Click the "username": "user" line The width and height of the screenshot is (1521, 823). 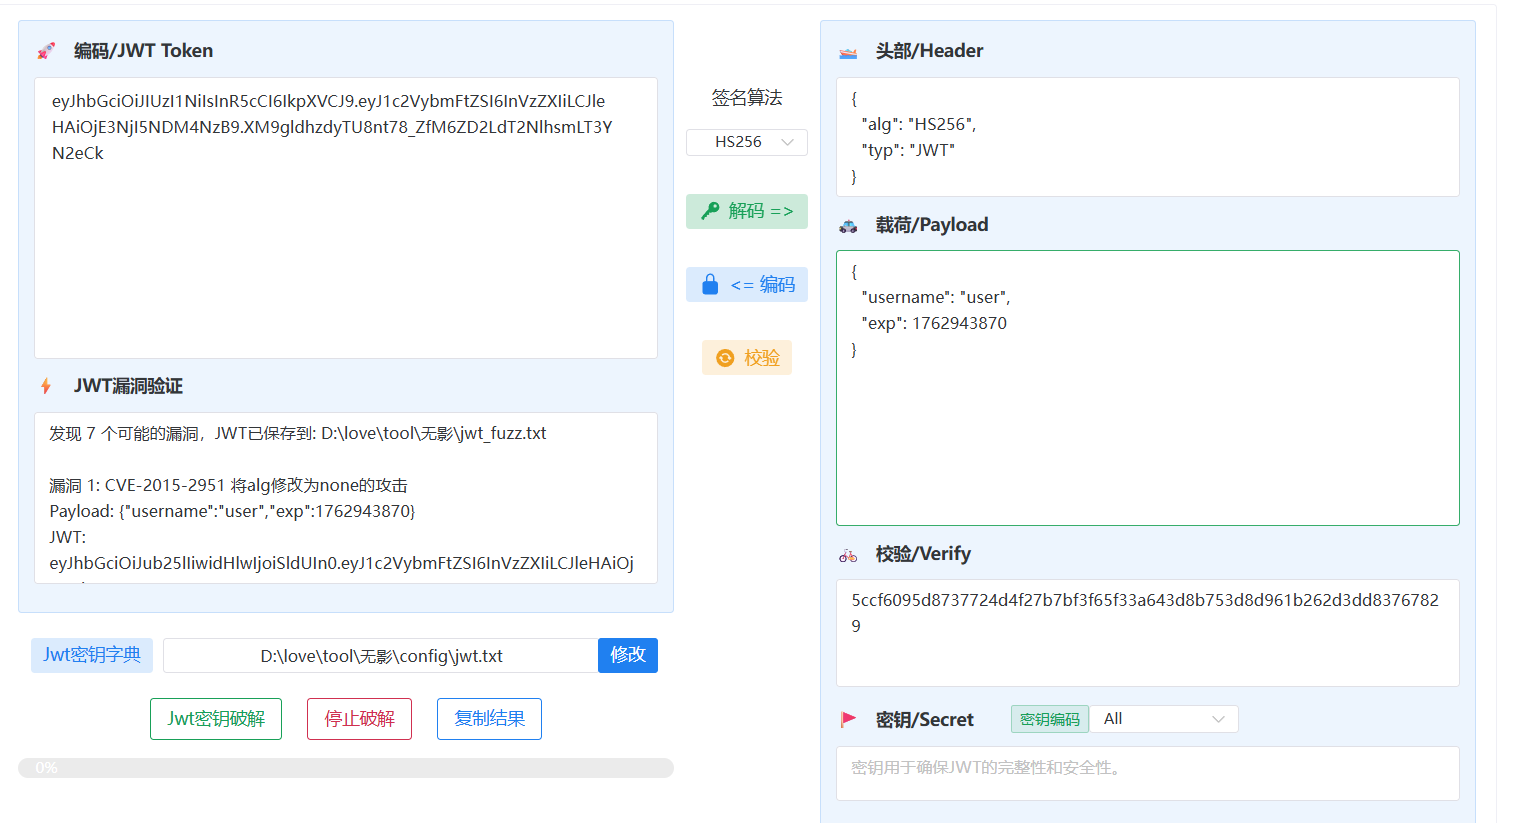tap(936, 297)
